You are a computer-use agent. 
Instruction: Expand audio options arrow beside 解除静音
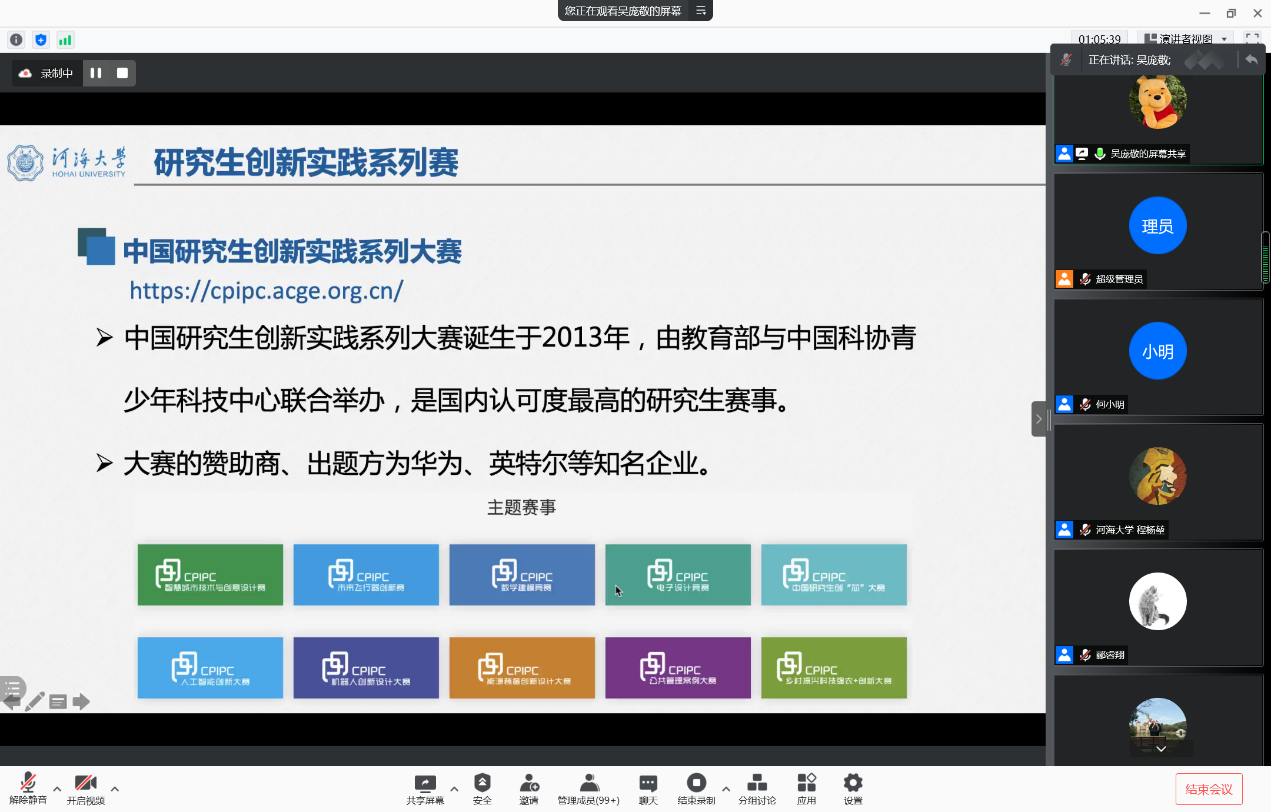coord(57,789)
